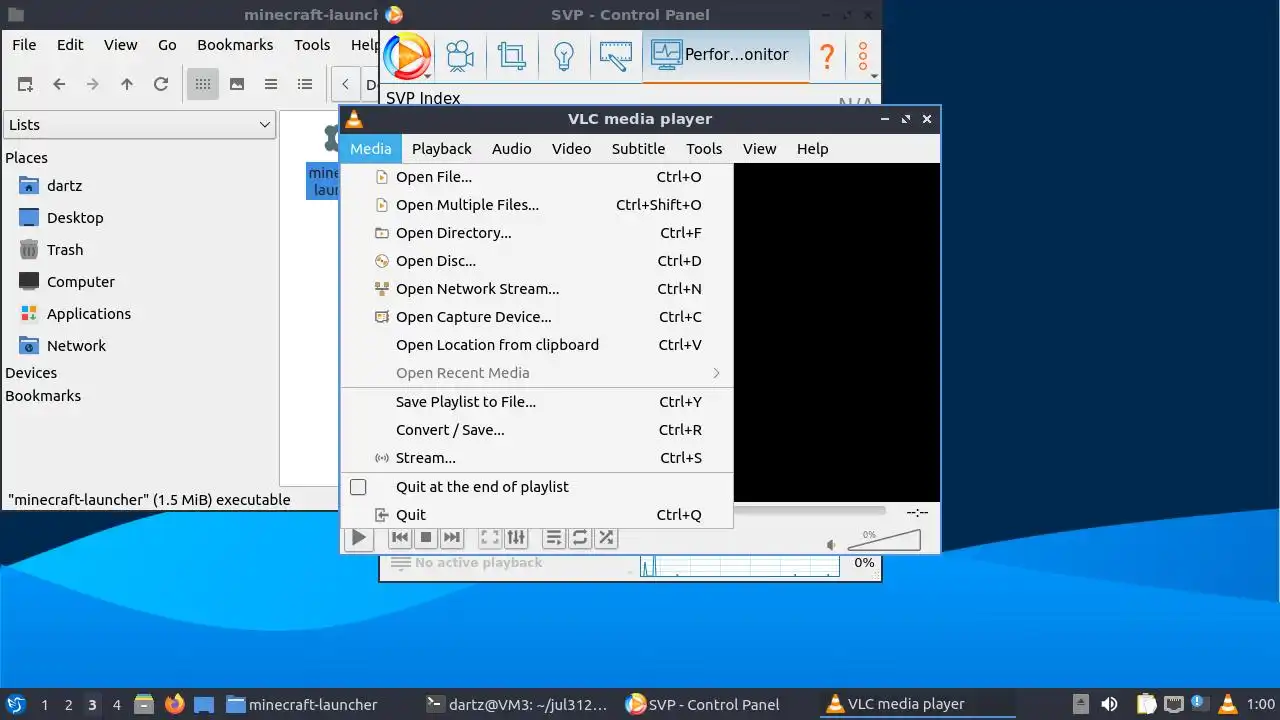The width and height of the screenshot is (1280, 720).
Task: Select Quit in the Media menu
Action: coord(537,515)
